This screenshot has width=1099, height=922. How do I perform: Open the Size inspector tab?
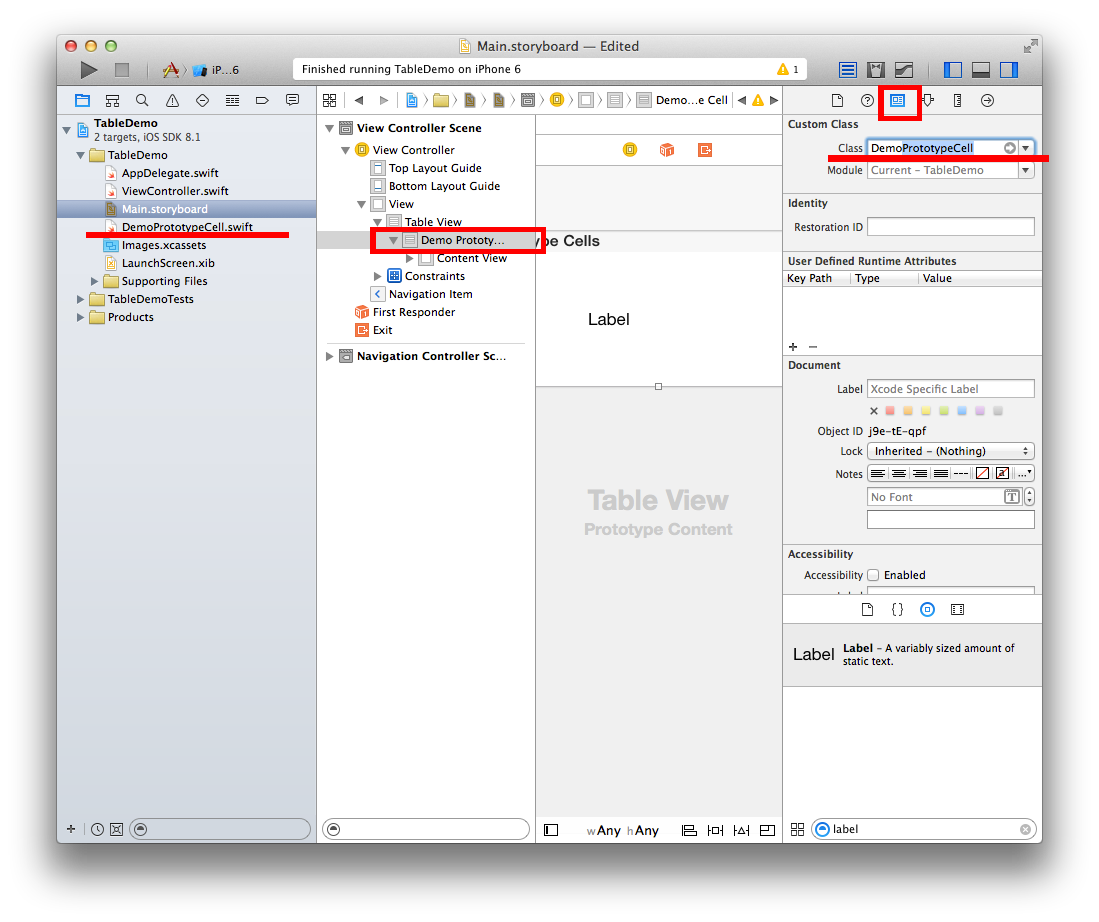[957, 100]
